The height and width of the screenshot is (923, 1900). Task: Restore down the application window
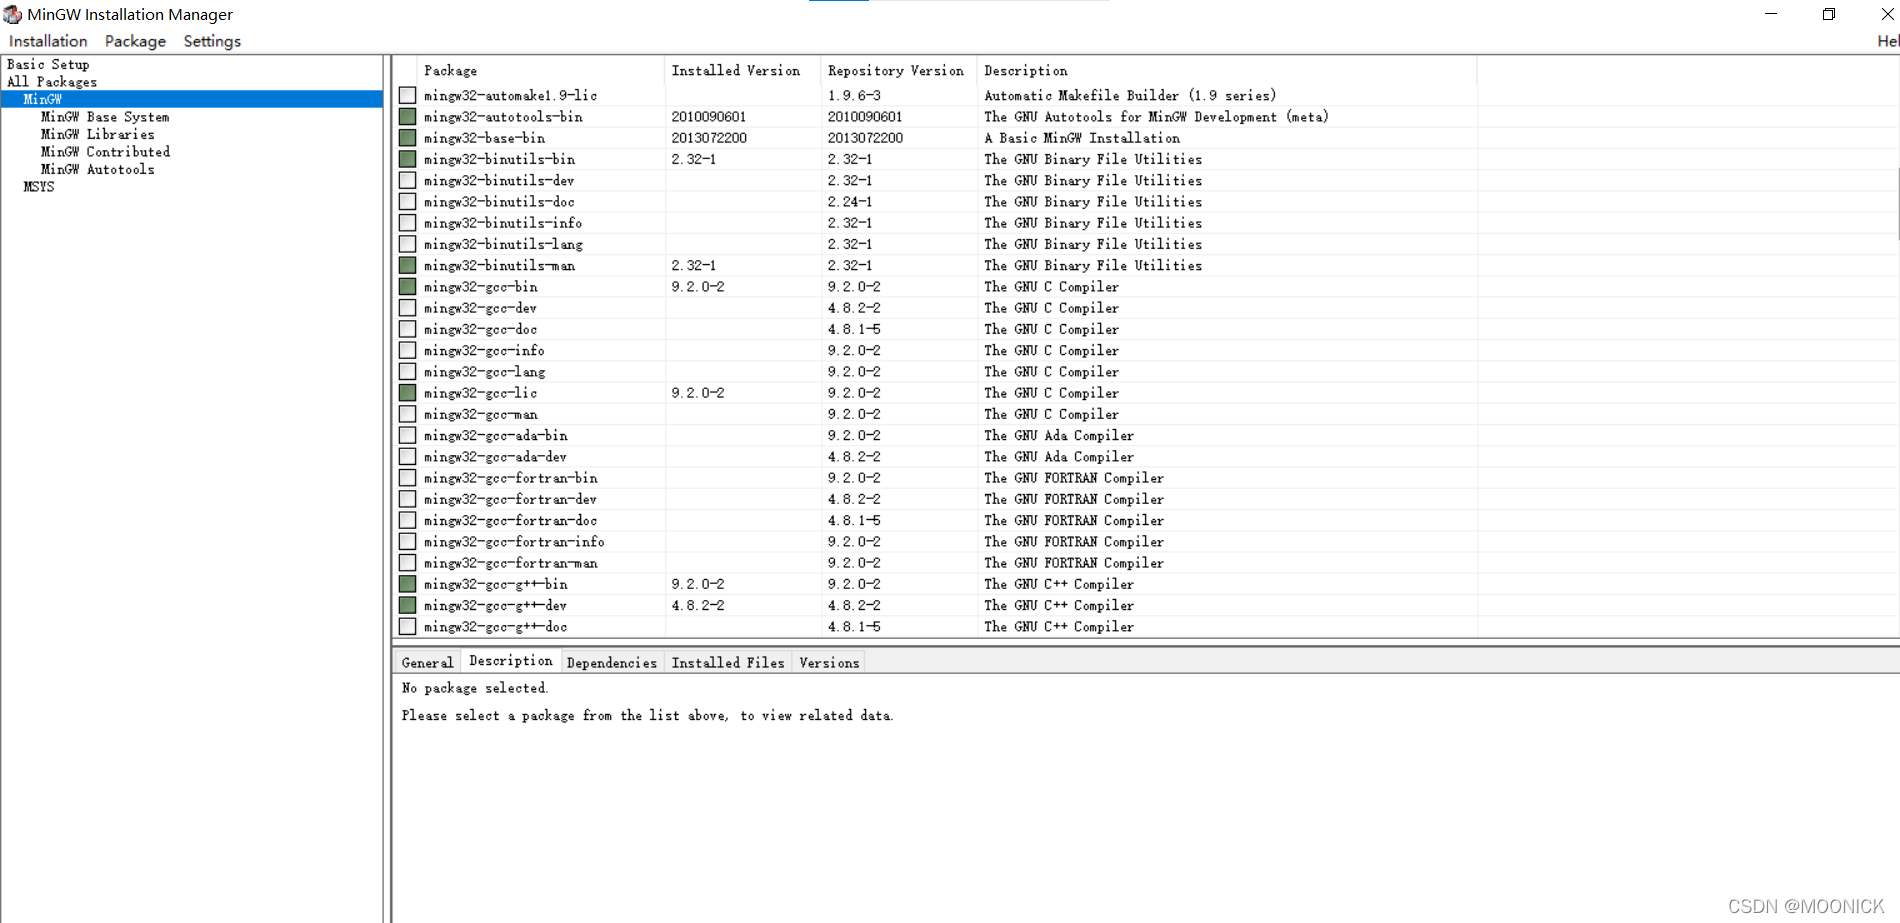1828,14
